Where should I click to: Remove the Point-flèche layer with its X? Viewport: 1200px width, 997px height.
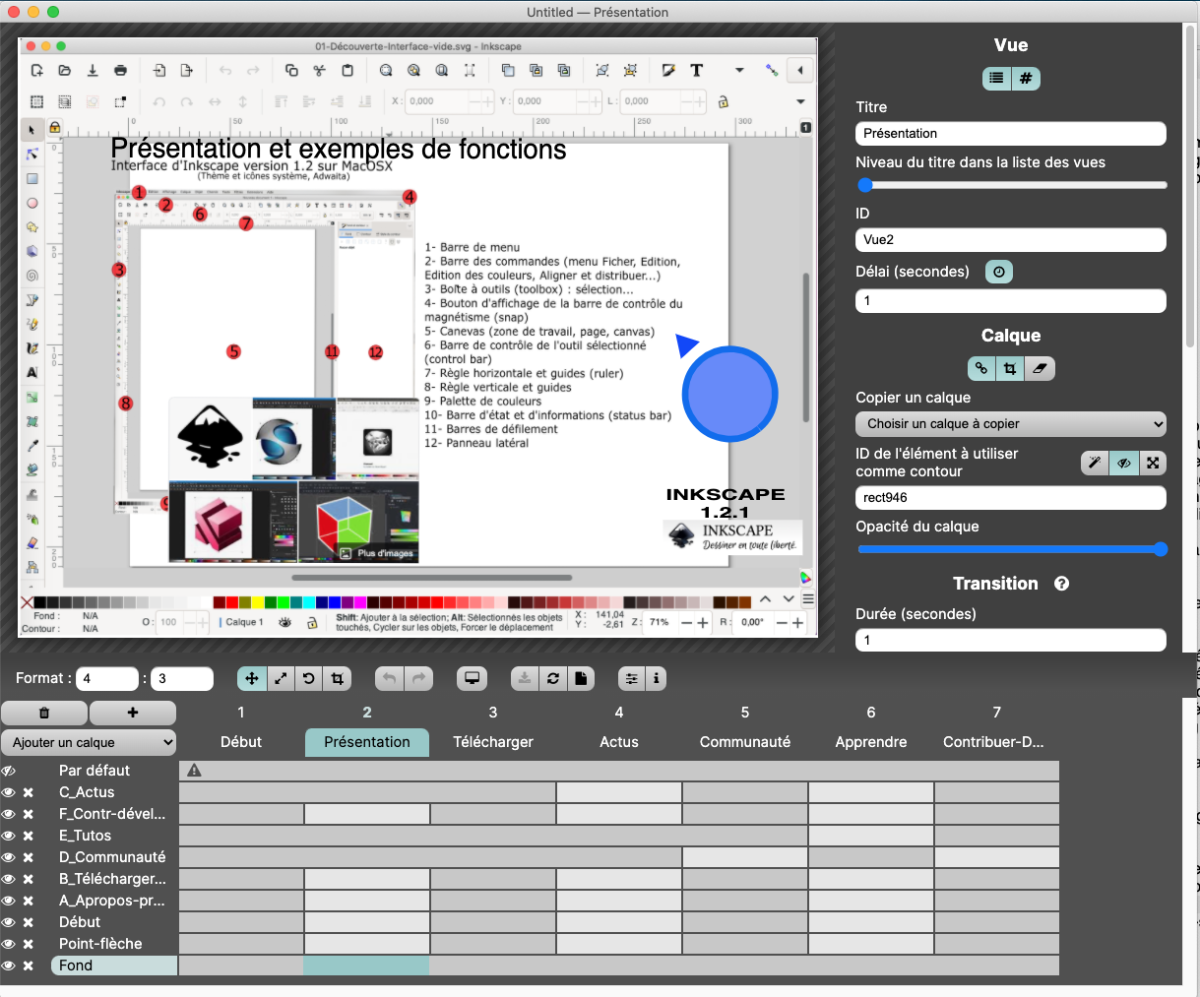29,944
